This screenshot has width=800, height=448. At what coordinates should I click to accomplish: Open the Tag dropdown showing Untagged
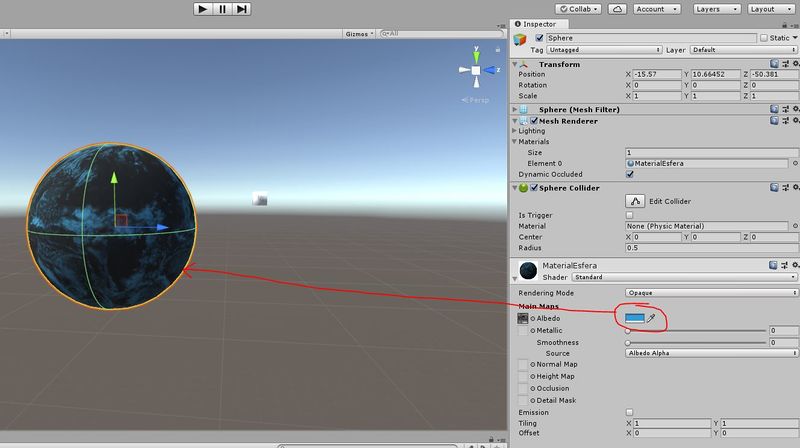click(604, 50)
